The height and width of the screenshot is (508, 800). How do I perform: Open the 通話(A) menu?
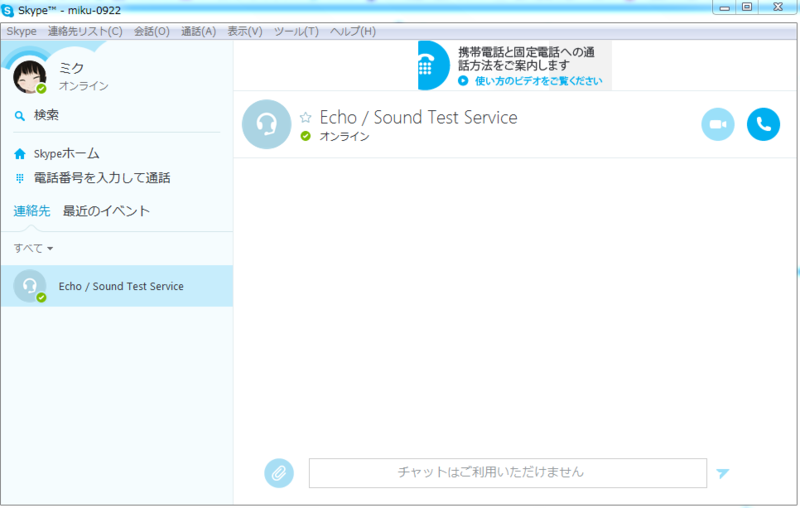(198, 31)
